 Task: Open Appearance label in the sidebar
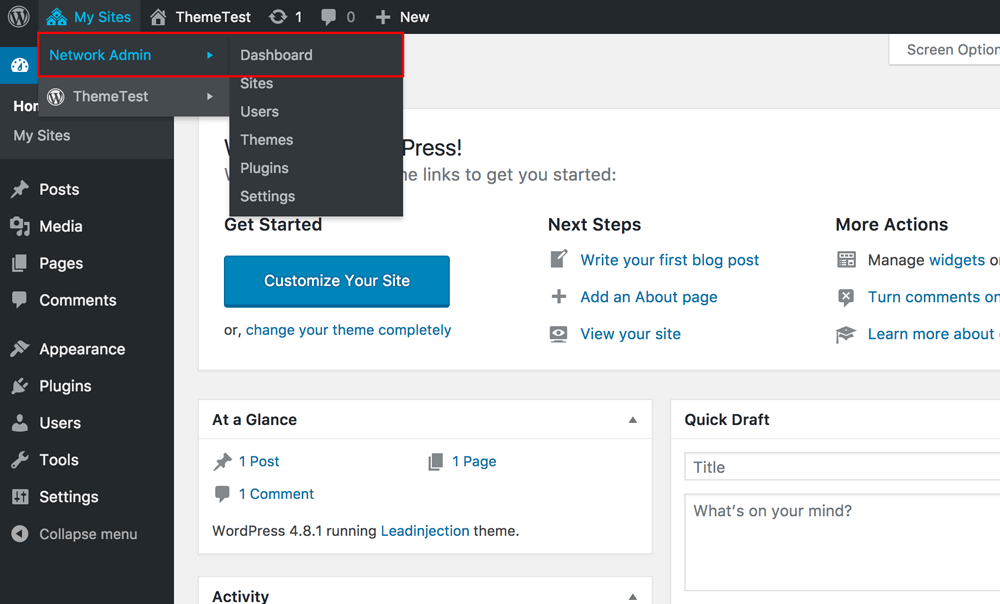point(82,349)
